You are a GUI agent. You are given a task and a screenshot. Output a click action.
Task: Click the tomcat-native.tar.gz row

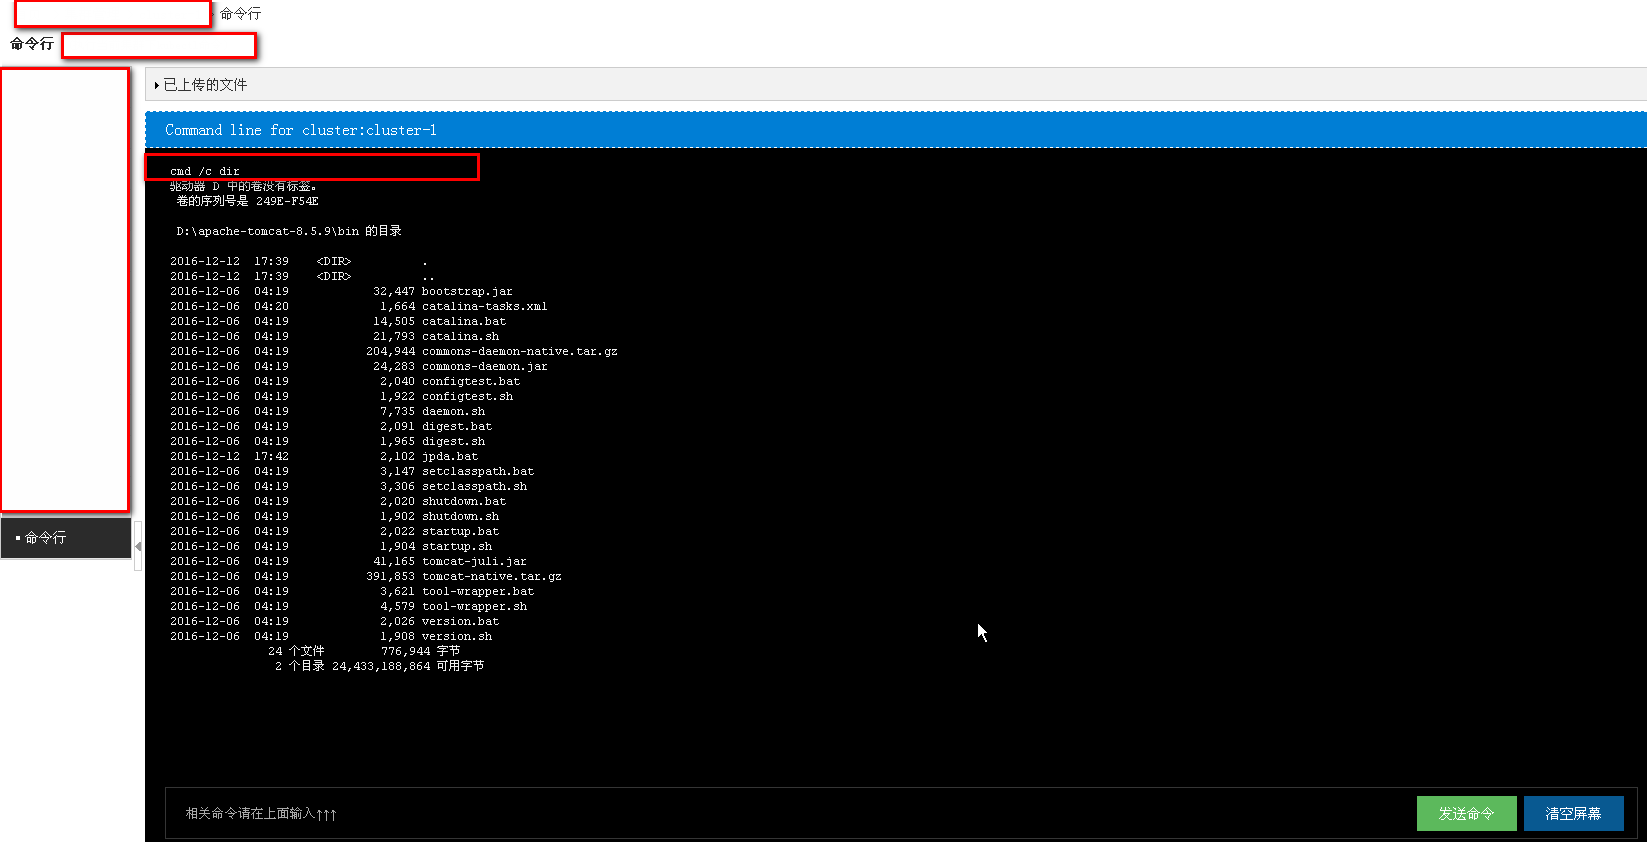(366, 576)
